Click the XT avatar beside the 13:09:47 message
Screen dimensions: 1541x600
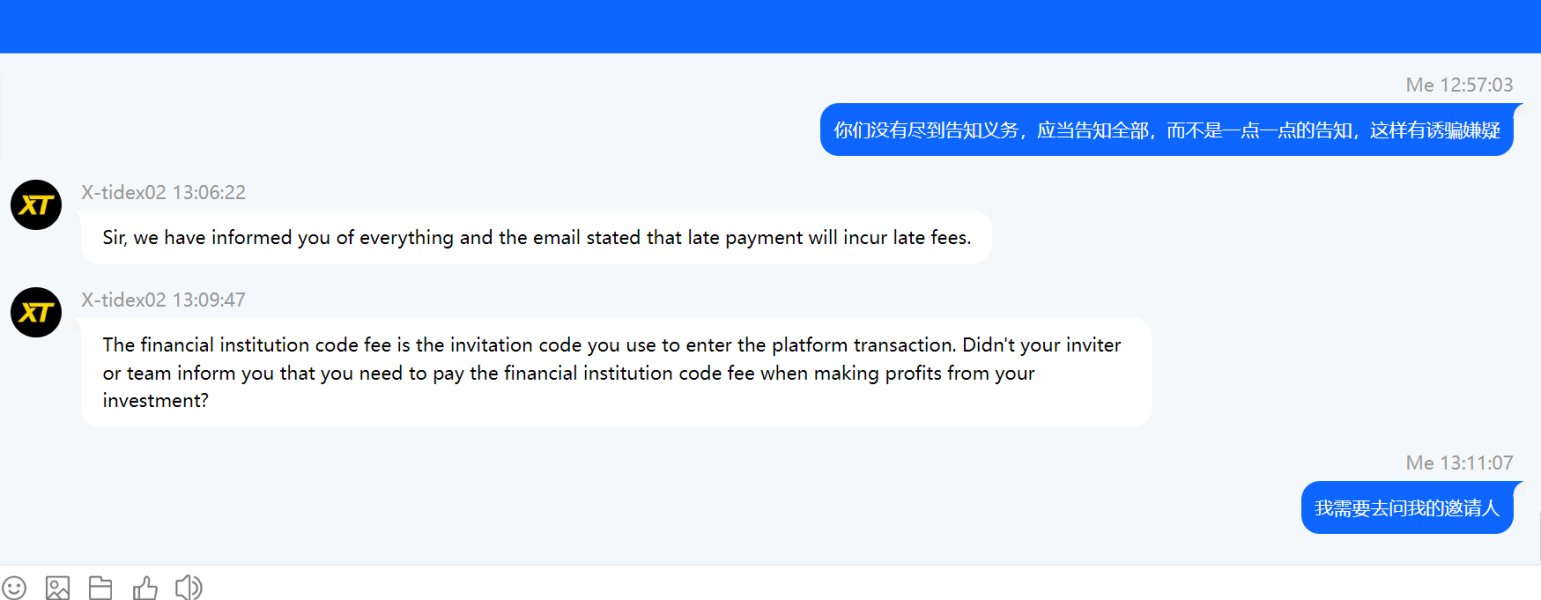(36, 312)
